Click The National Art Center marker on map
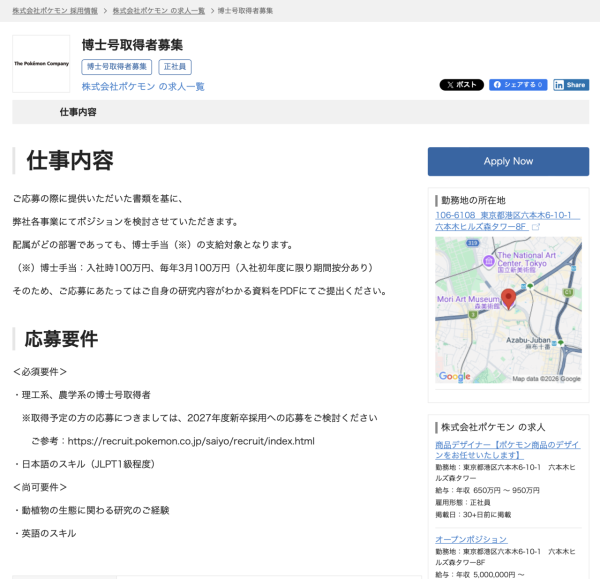Screen dimensions: 600x579 [x=489, y=261]
